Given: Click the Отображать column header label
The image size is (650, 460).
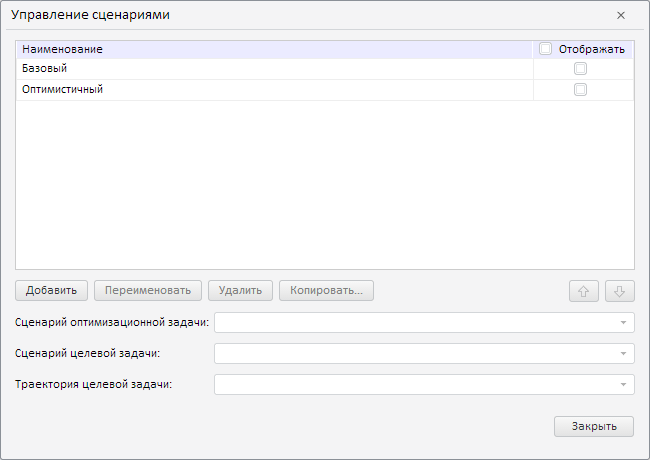Looking at the screenshot, I should point(592,48).
